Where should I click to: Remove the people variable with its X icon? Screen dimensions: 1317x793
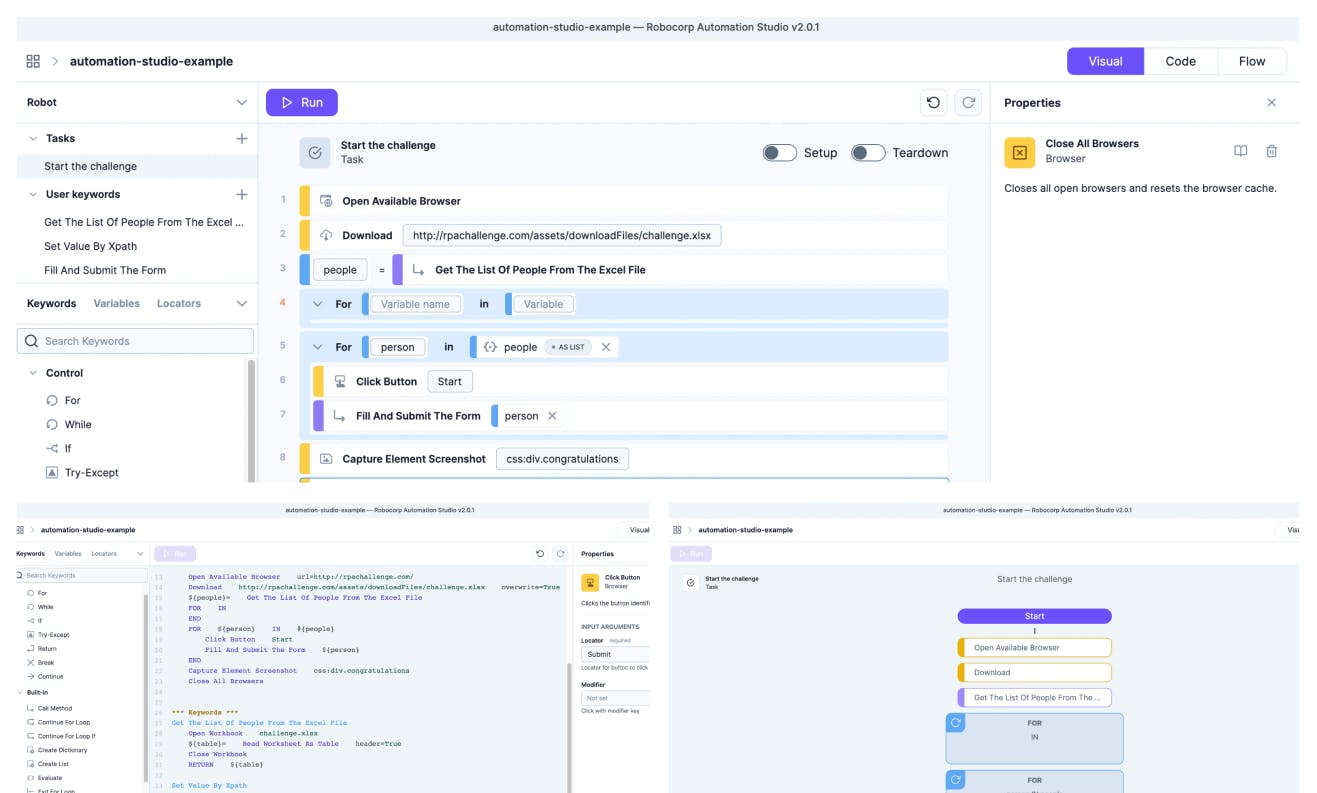pos(606,347)
